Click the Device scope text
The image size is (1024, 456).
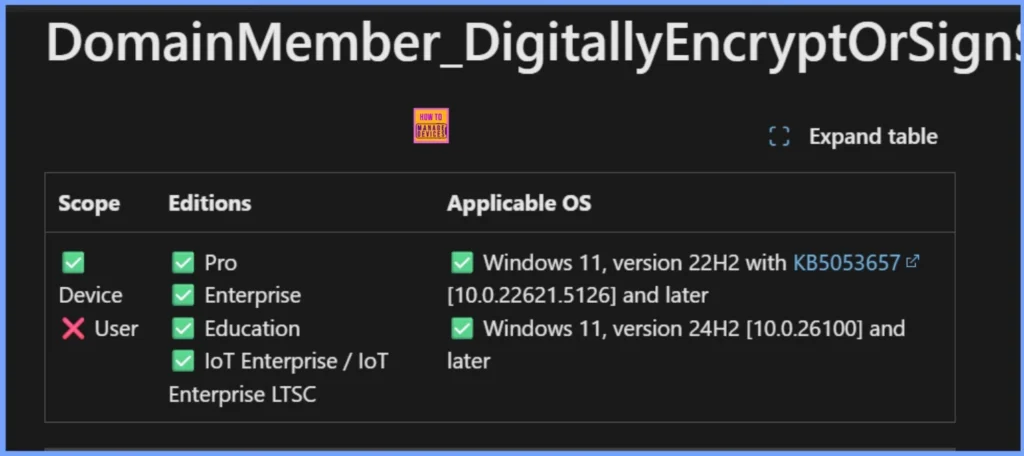[x=90, y=296]
